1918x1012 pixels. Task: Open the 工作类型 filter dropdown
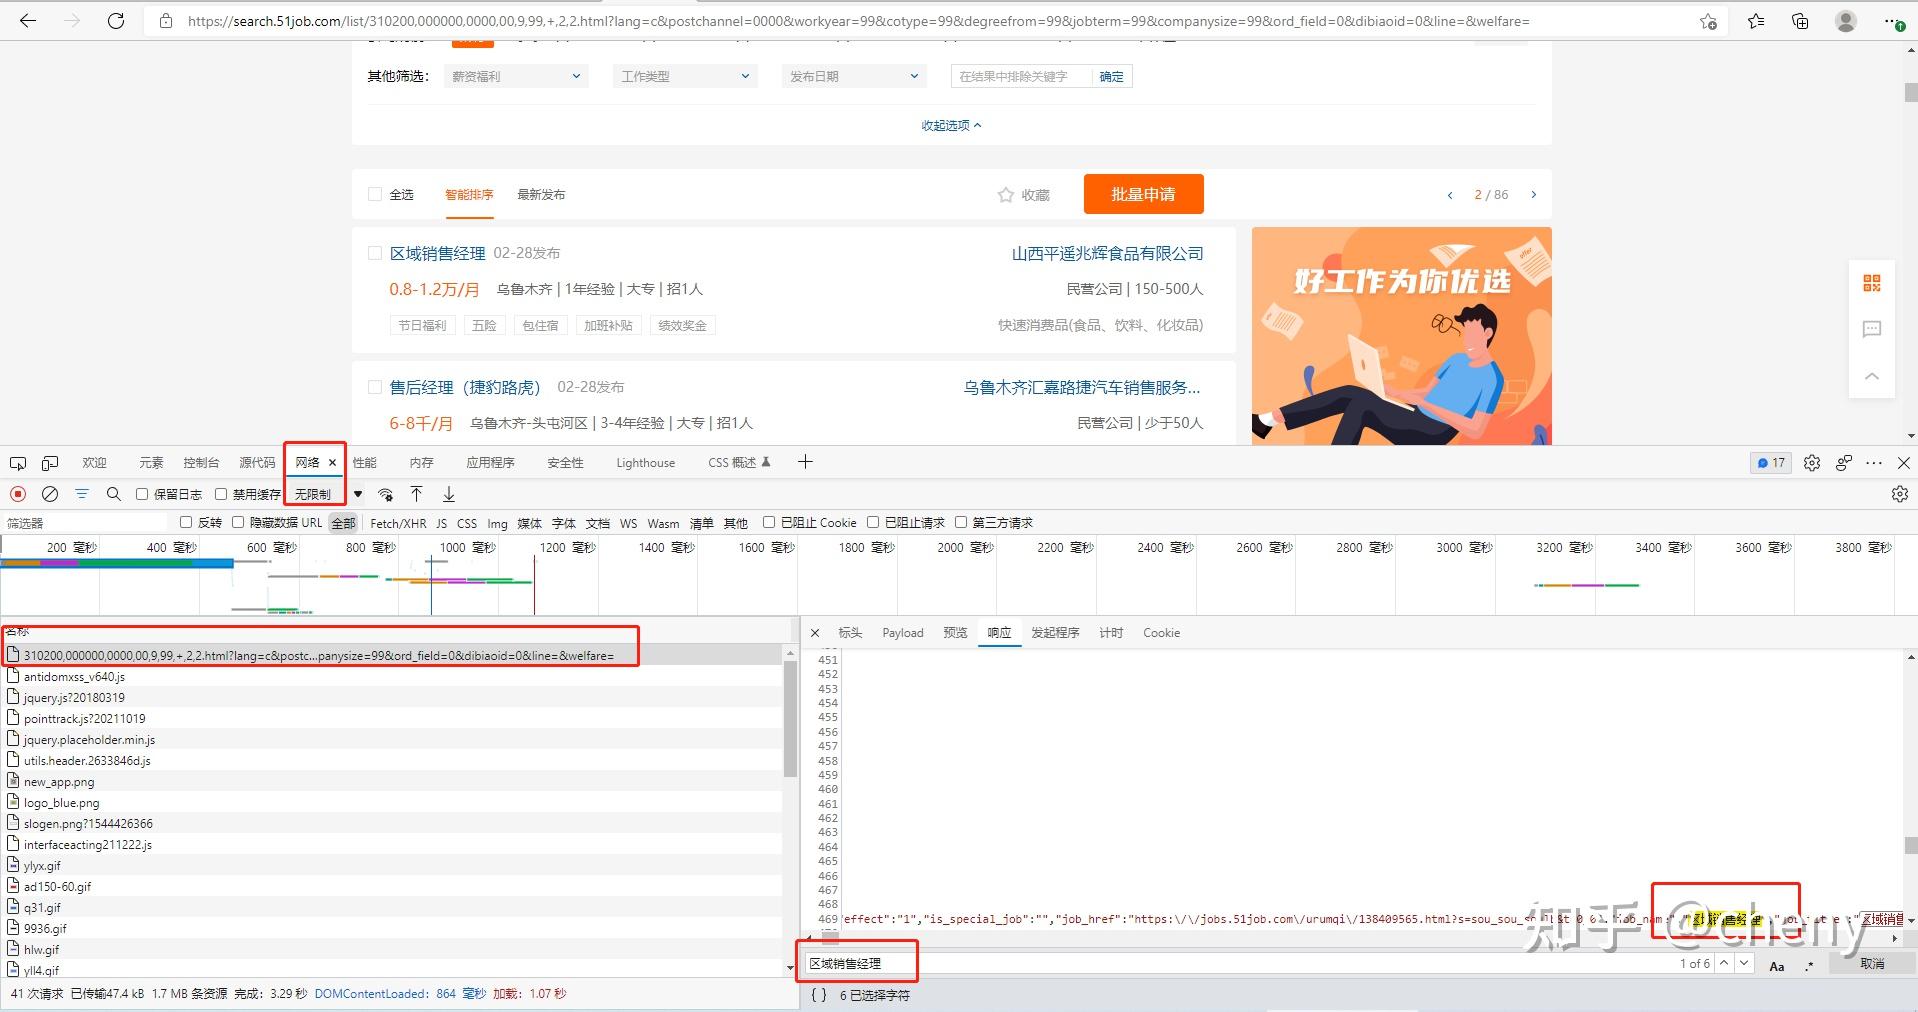tap(684, 75)
